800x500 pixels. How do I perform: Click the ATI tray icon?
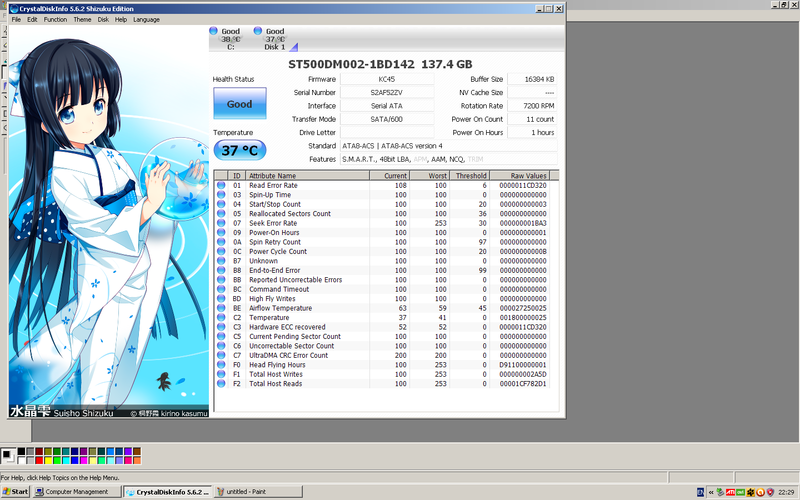click(731, 492)
